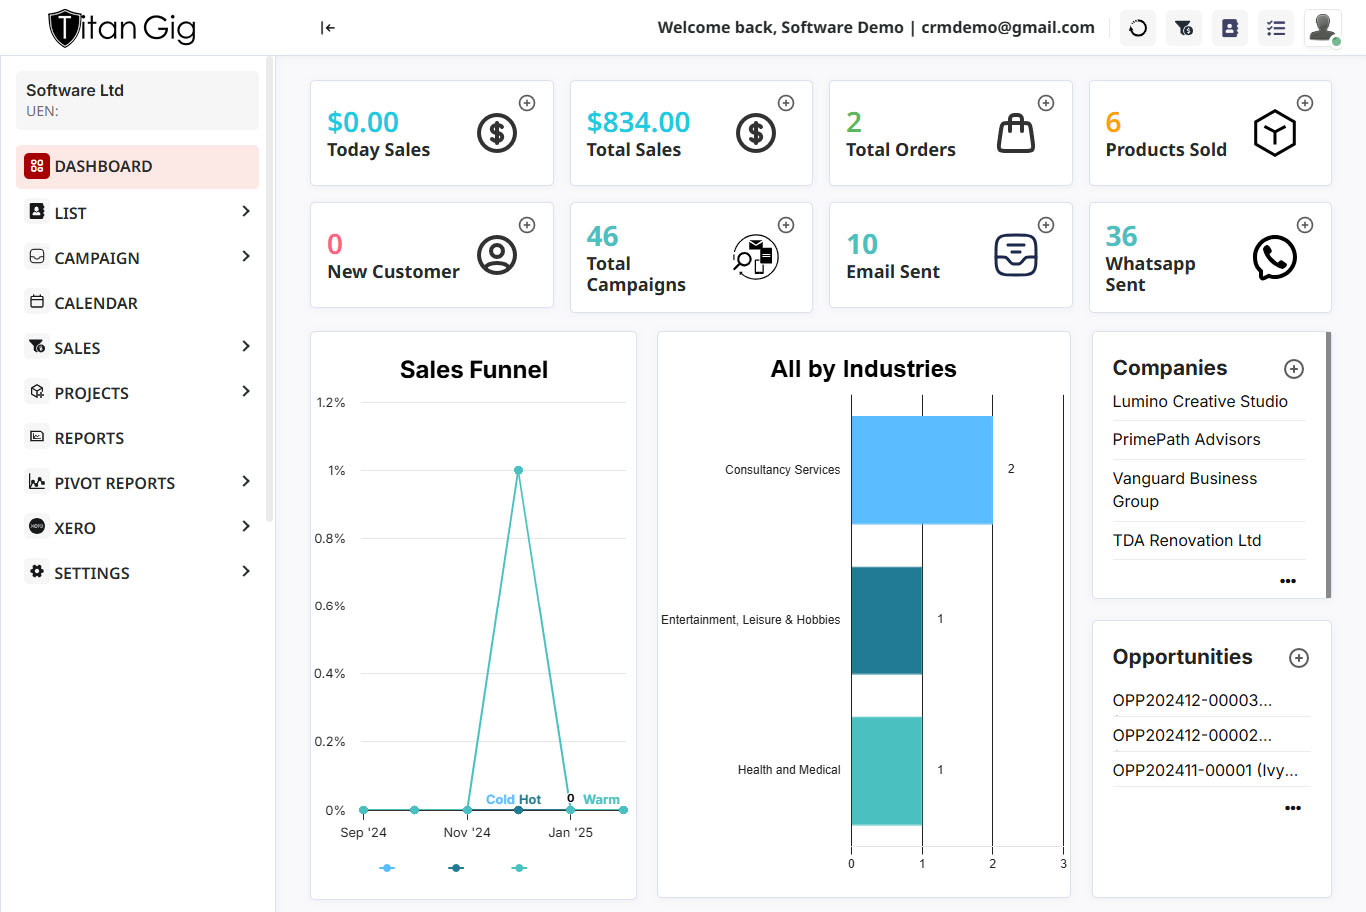This screenshot has width=1366, height=912.
Task: Click the Consultancy Services bar in chart
Action: click(921, 470)
